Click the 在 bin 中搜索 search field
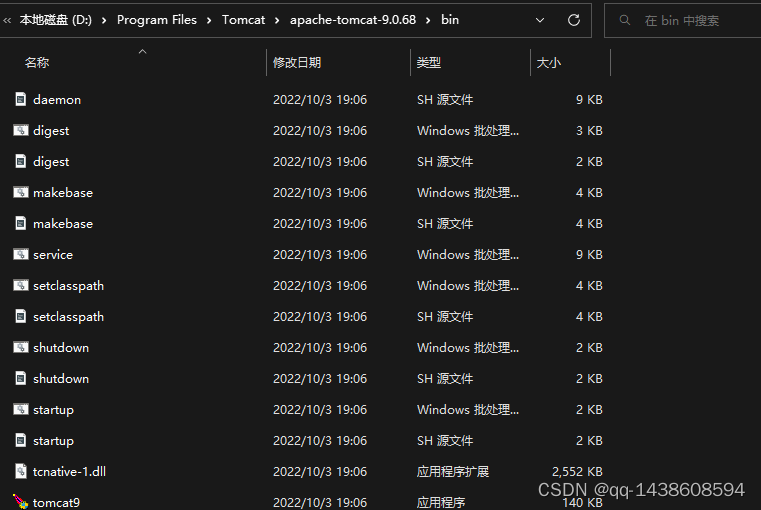 pyautogui.click(x=682, y=20)
